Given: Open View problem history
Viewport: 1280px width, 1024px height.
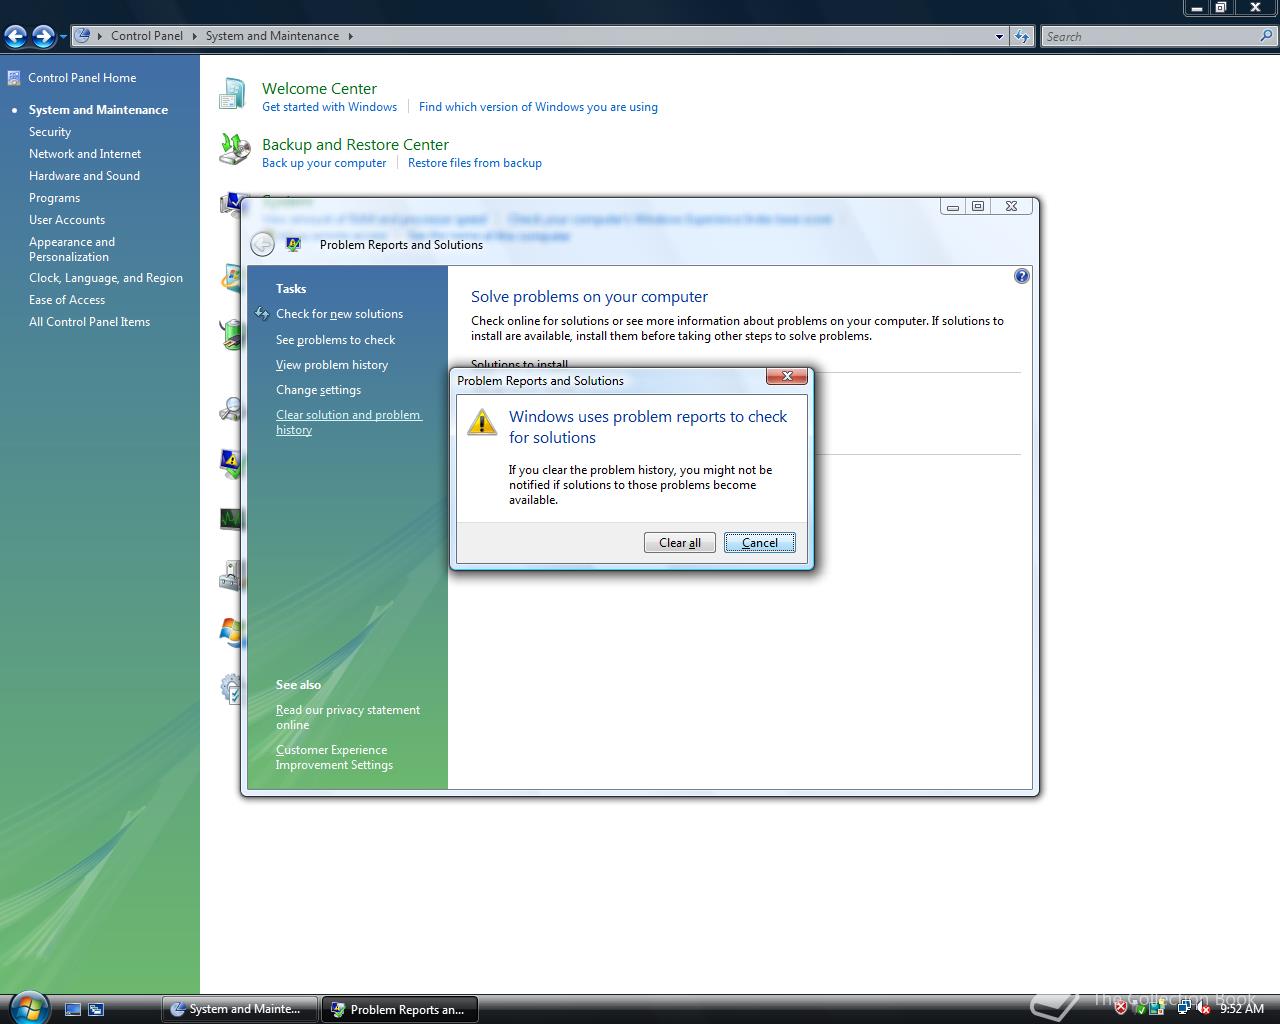Looking at the screenshot, I should pos(332,365).
